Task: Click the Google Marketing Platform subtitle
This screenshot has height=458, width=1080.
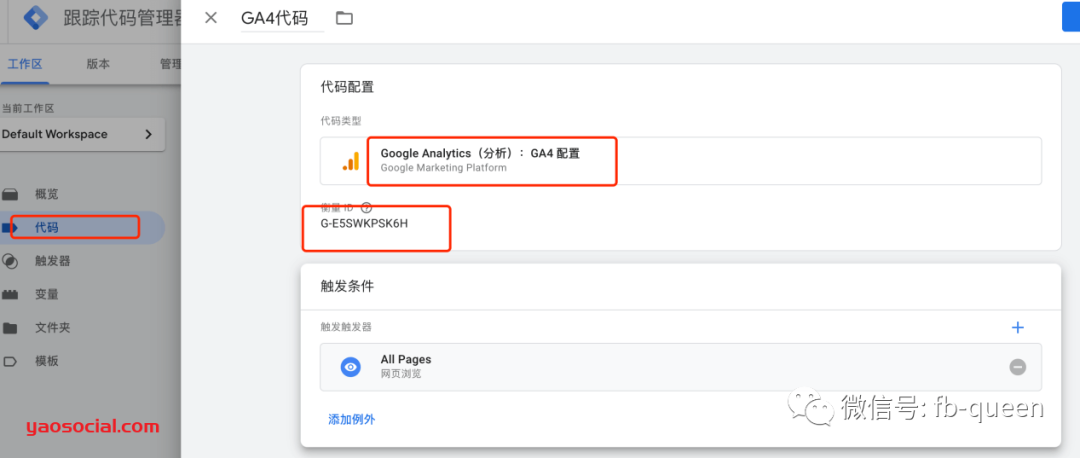Action: tap(443, 167)
